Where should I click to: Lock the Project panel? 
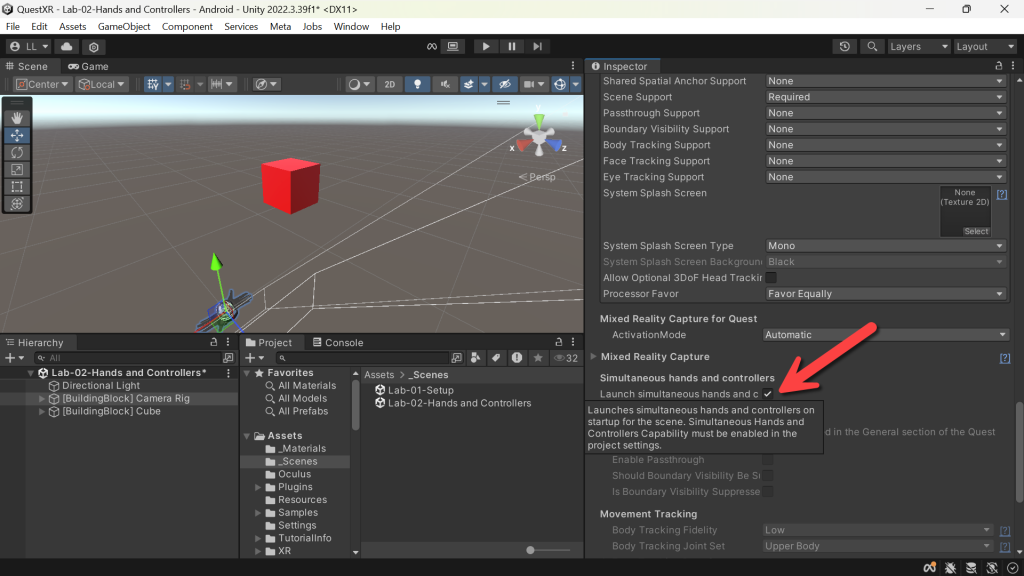[x=558, y=342]
